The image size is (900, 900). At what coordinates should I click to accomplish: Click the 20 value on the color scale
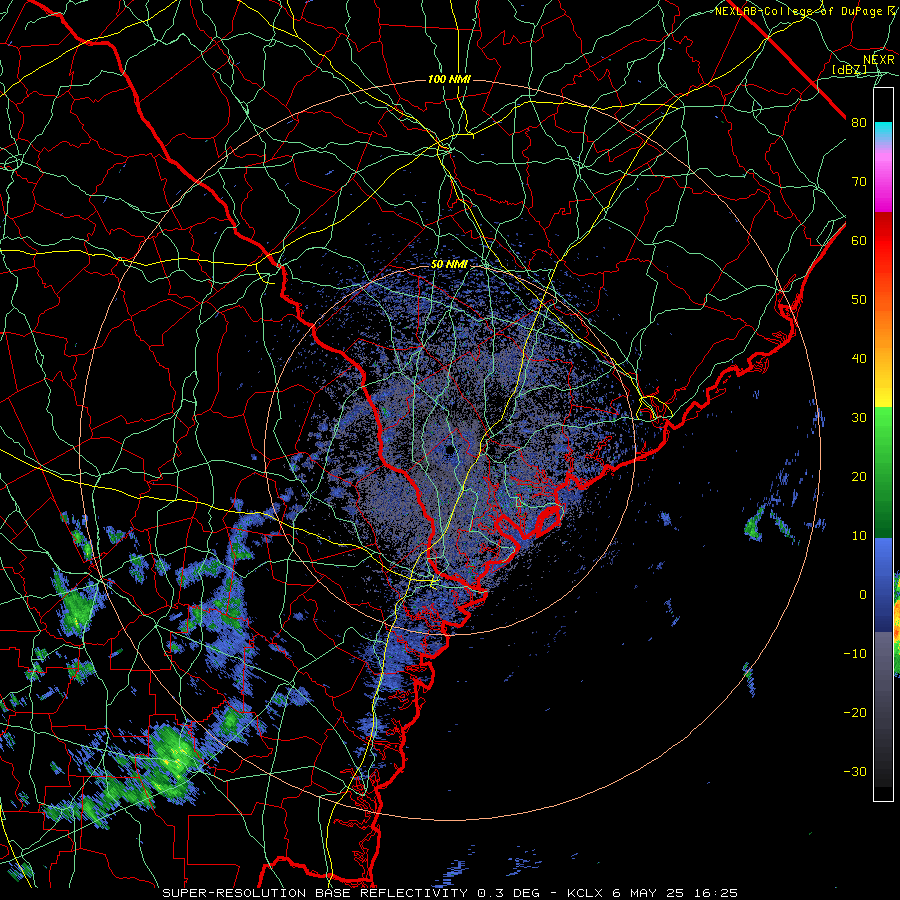[x=859, y=477]
